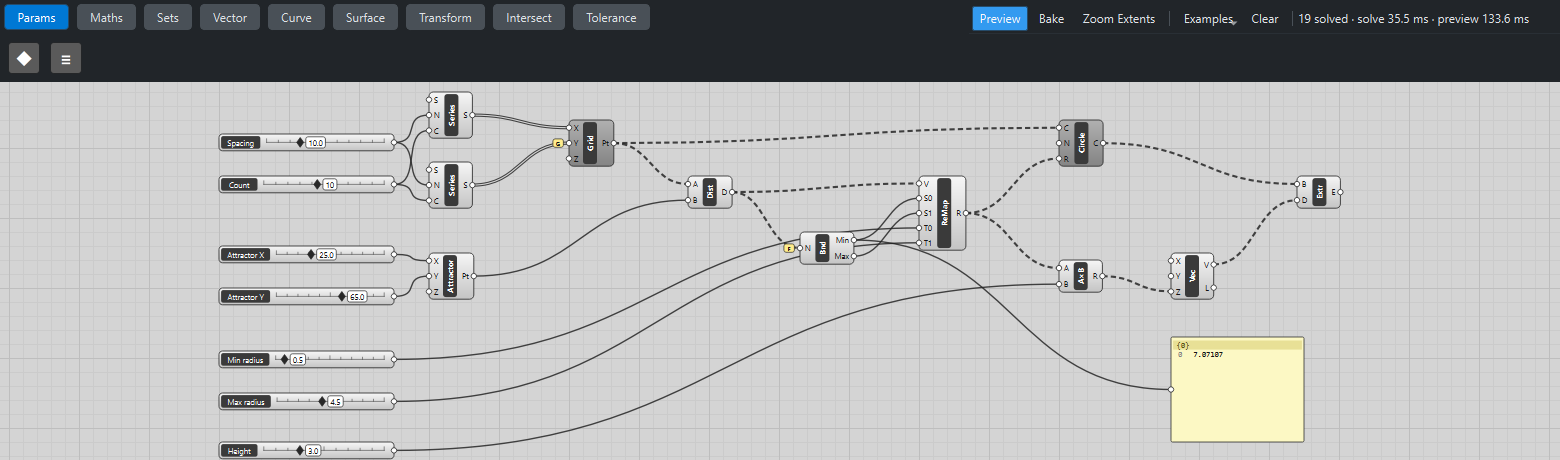This screenshot has width=1560, height=460.
Task: Select the panel (lines) parameter icon
Action: tap(66, 58)
